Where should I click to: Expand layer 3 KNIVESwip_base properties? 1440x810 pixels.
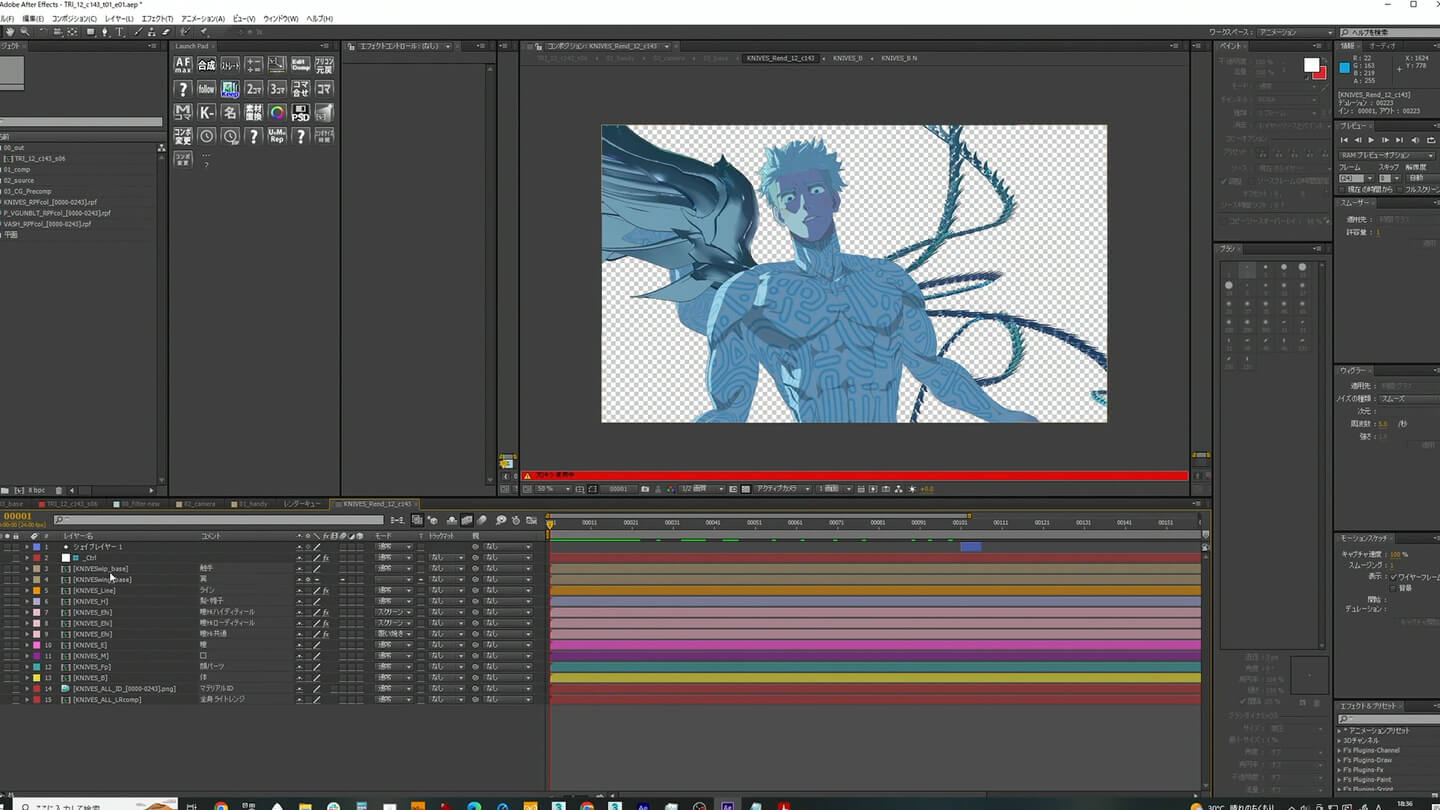[x=27, y=569]
